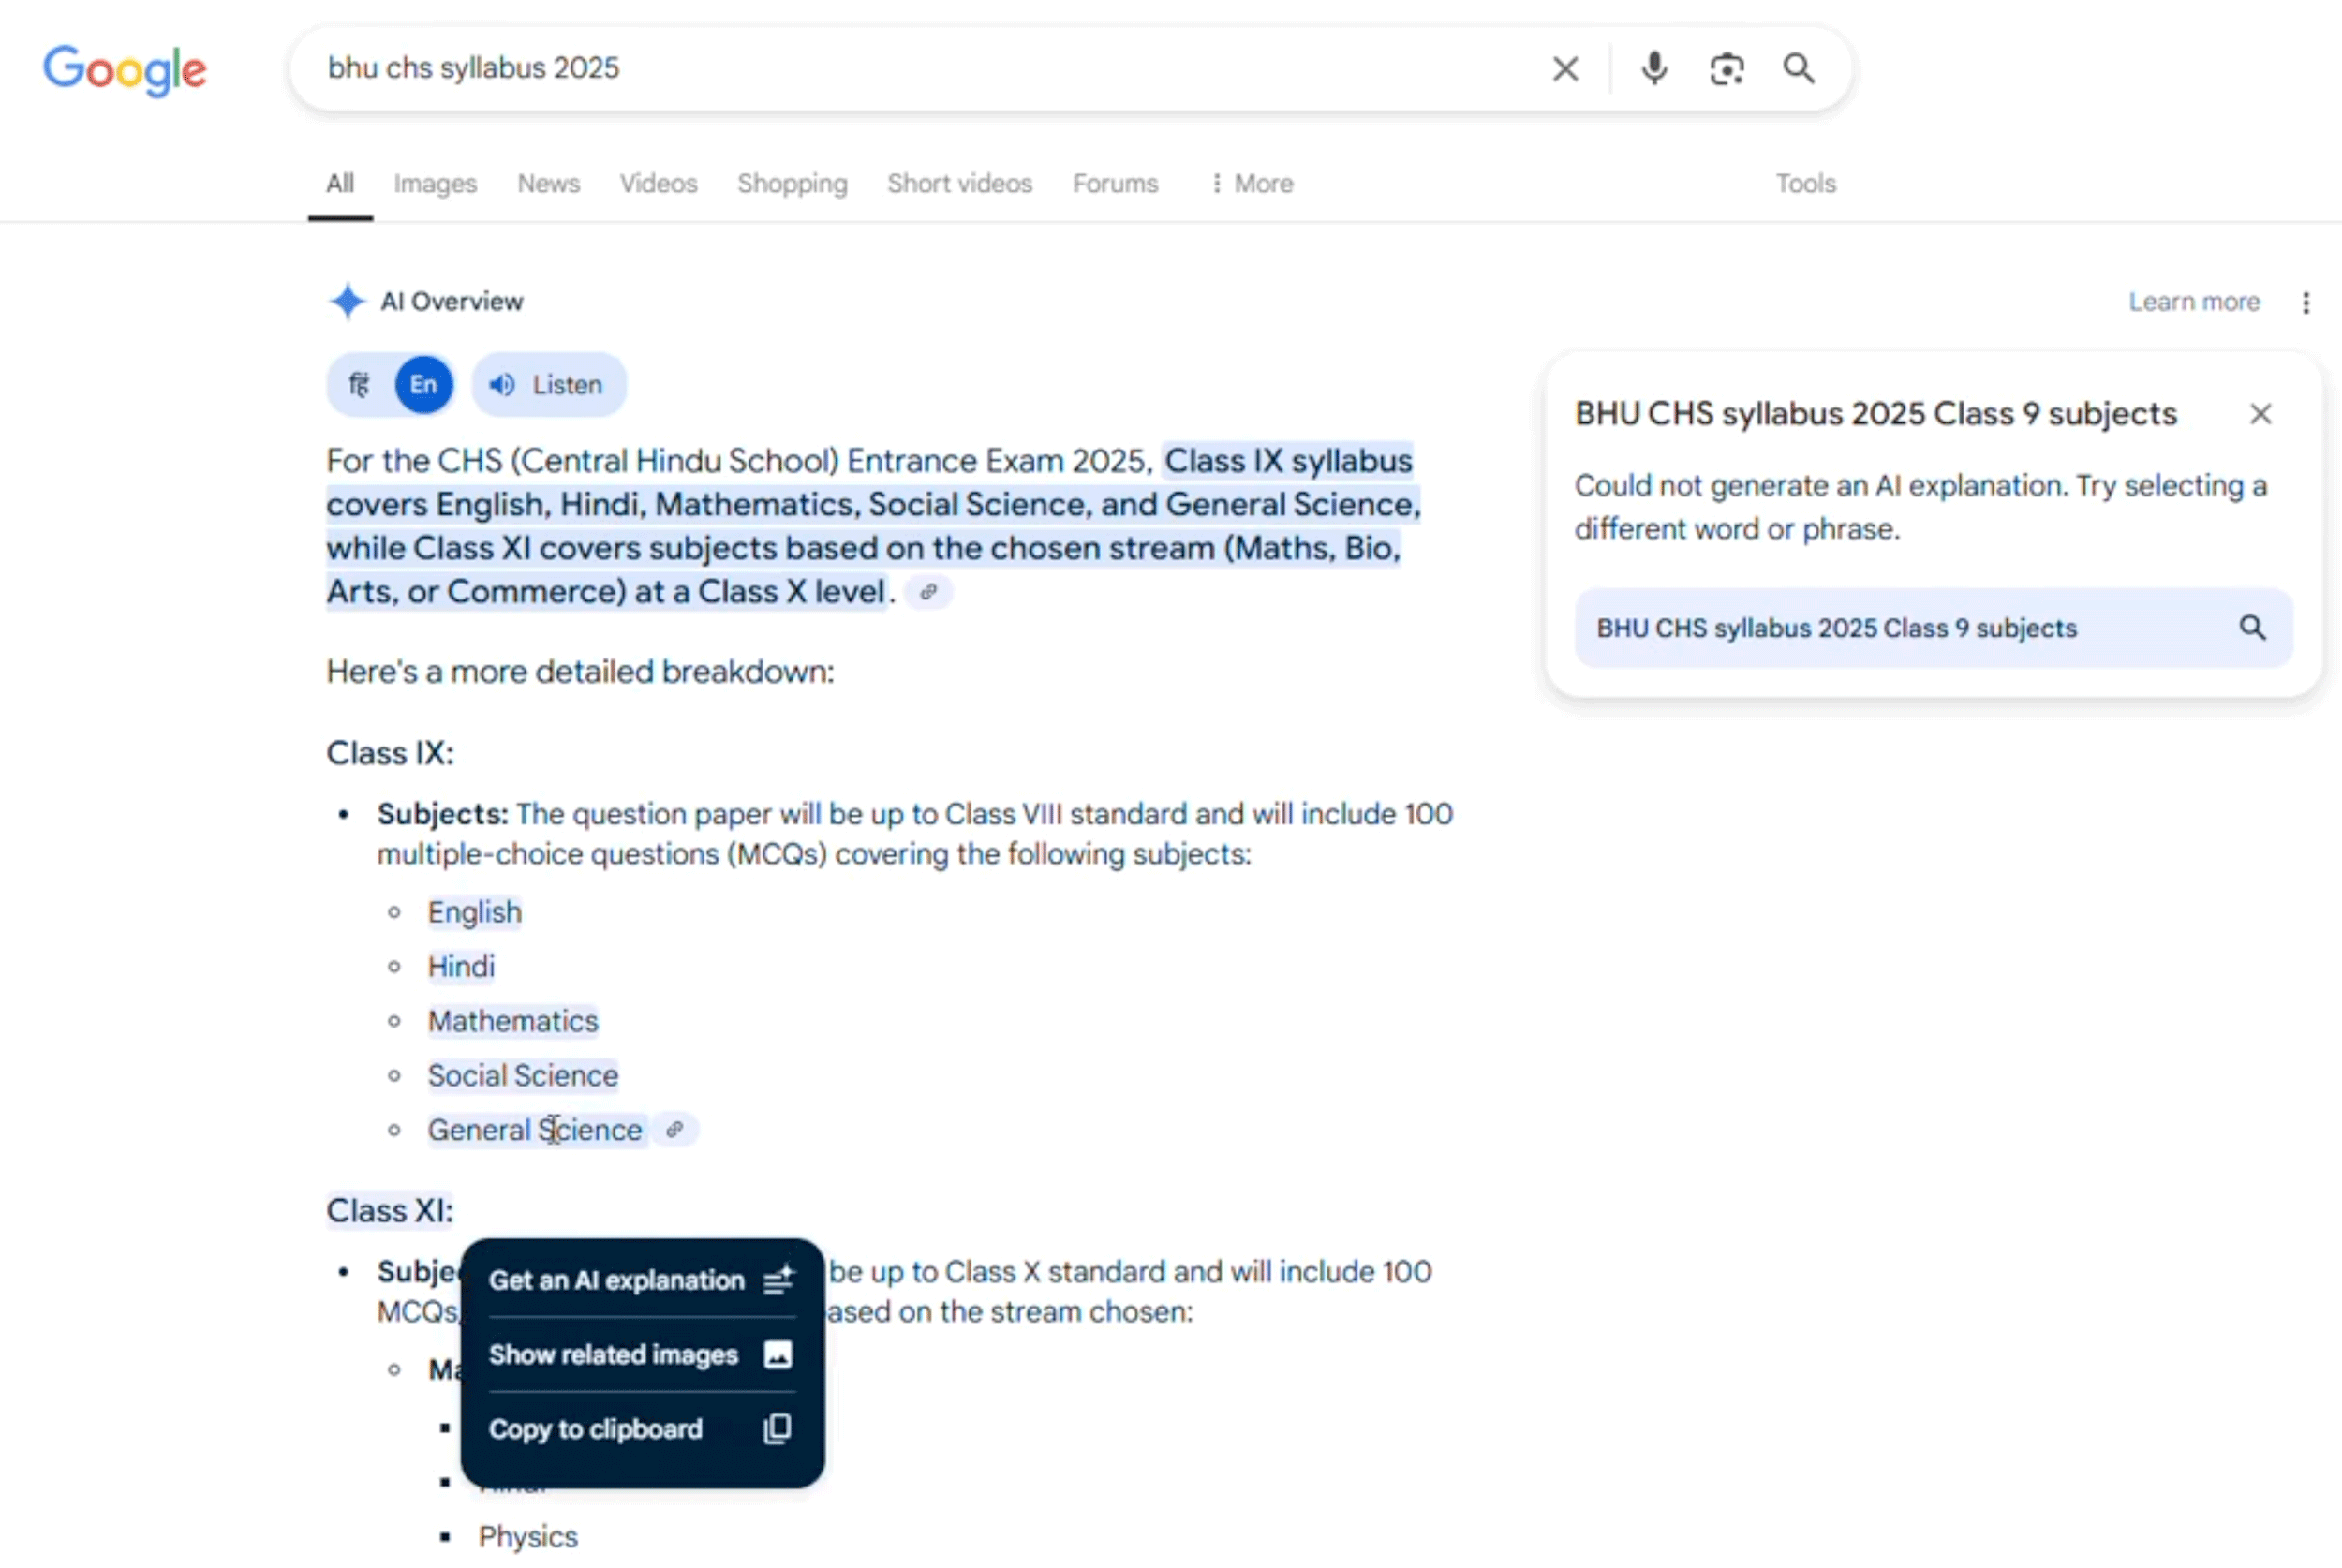The image size is (2342, 1568).
Task: Click the chain link icon after the highlighted summary
Action: pos(928,592)
